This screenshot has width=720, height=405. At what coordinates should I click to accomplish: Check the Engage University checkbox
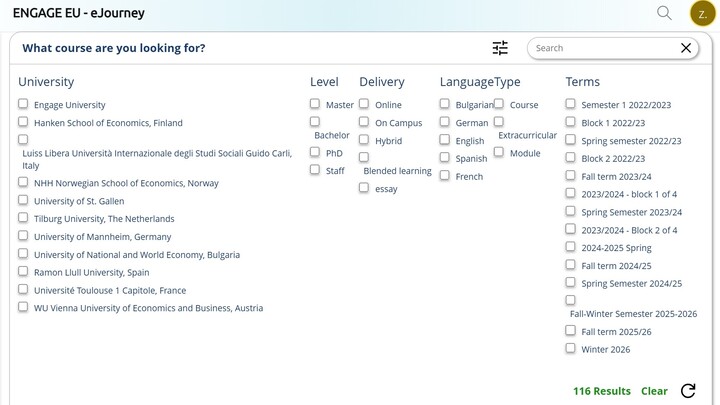23,104
